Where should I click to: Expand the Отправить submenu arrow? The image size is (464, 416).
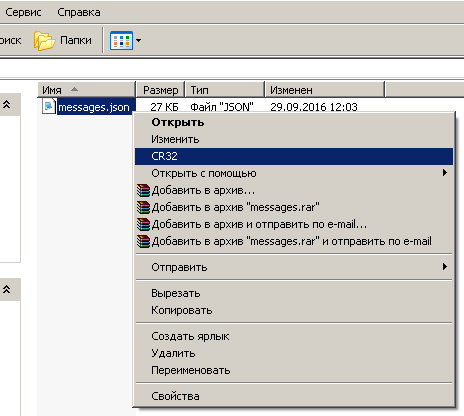coord(444,267)
